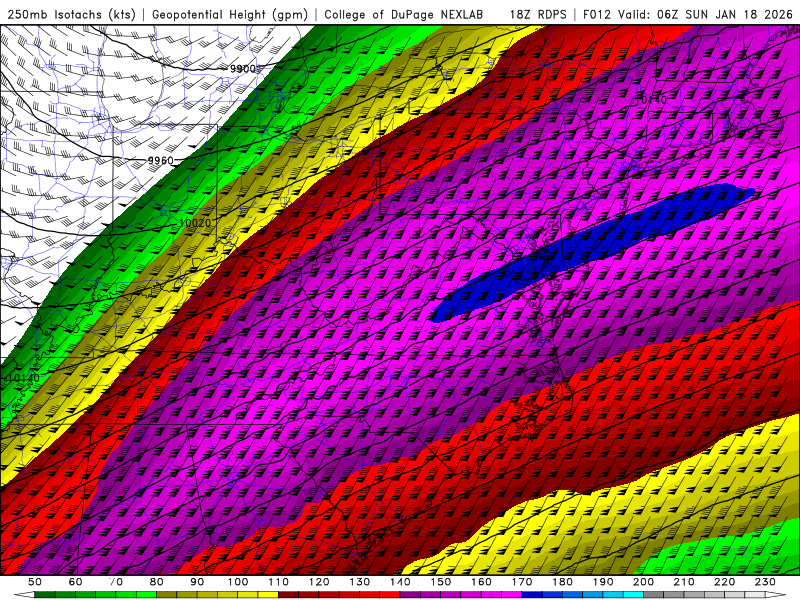Click the 10140 contour label at left edge
The height and width of the screenshot is (600, 800).
point(23,378)
